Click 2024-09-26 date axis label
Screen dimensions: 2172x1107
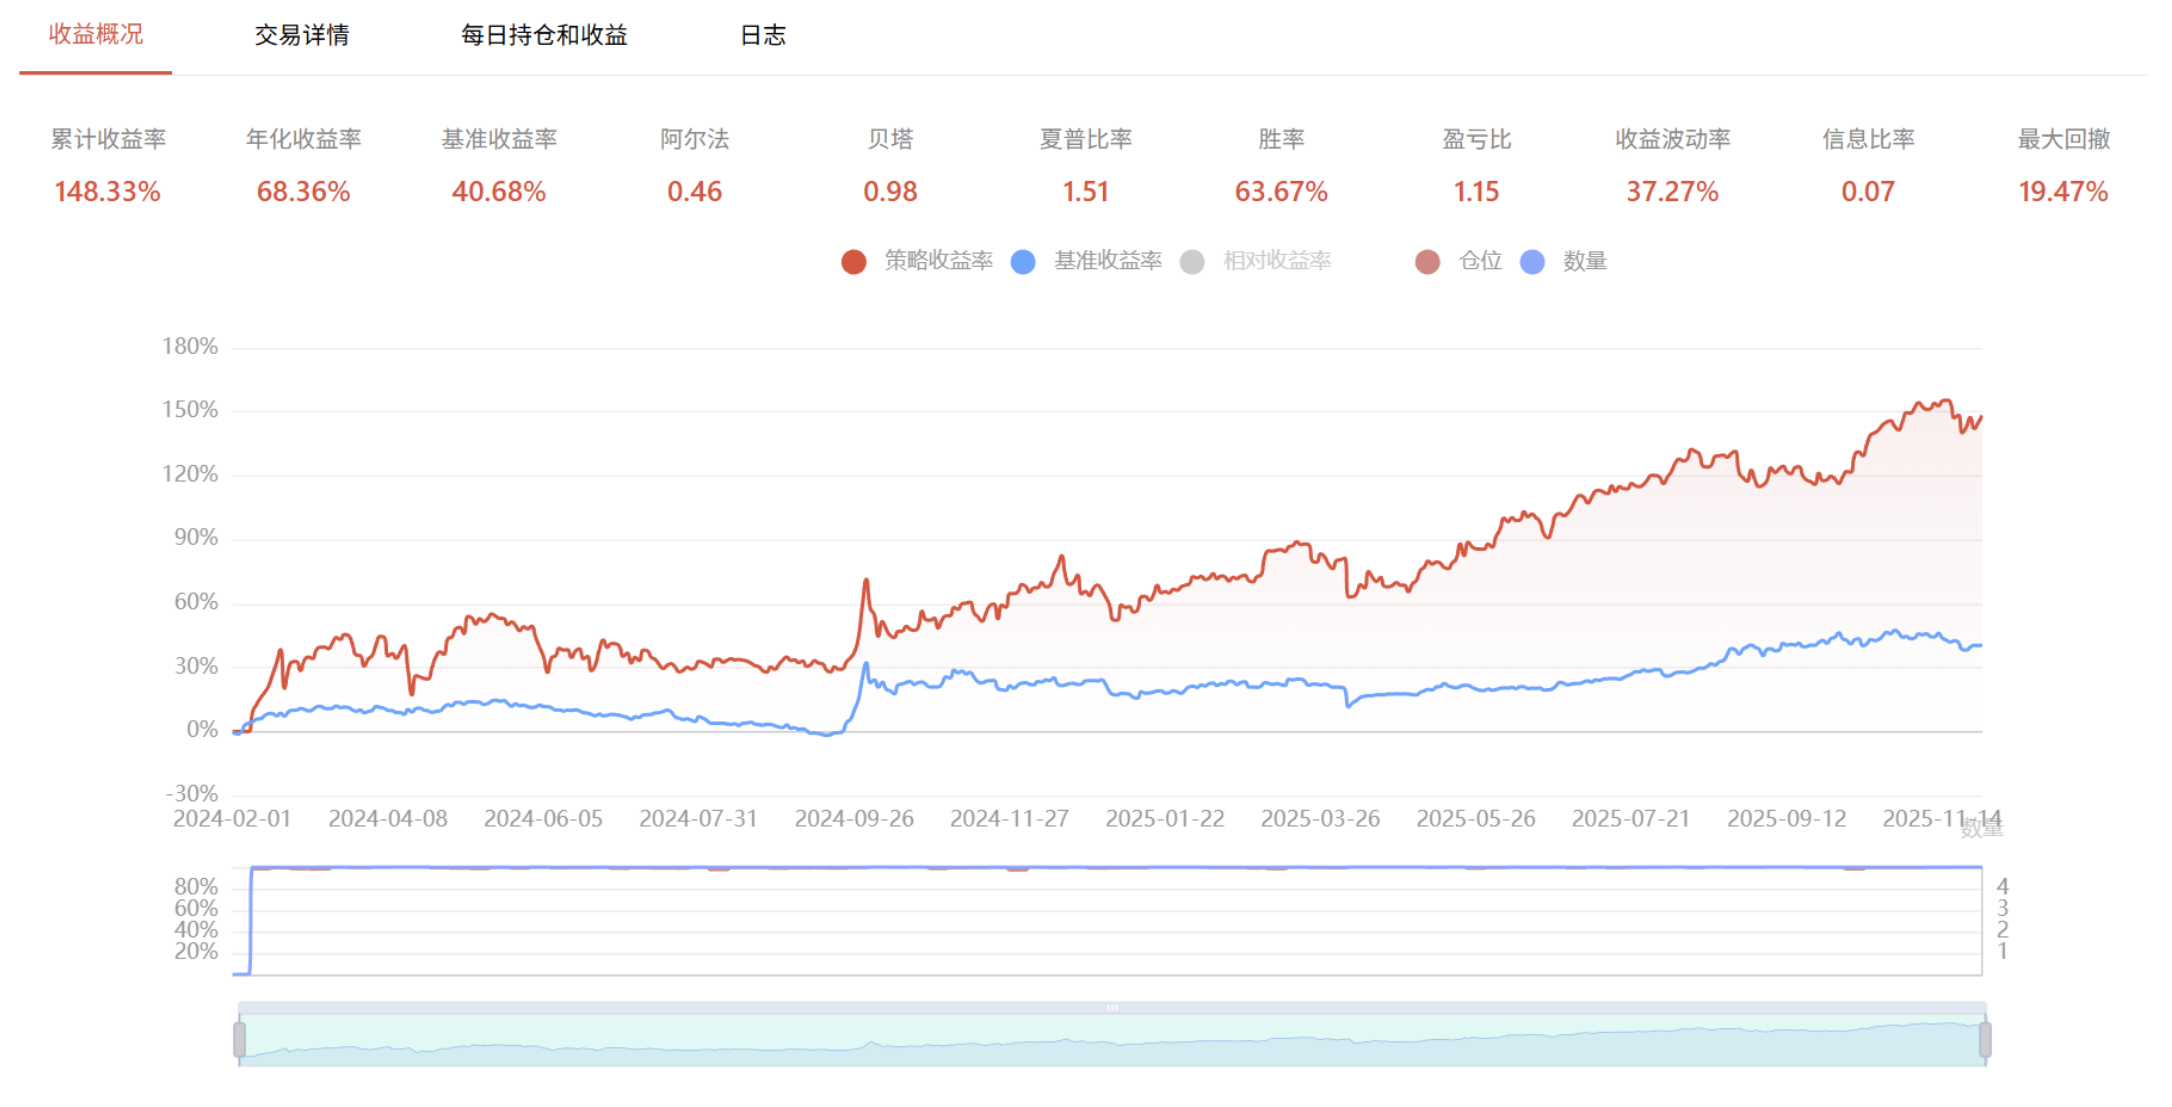click(854, 819)
